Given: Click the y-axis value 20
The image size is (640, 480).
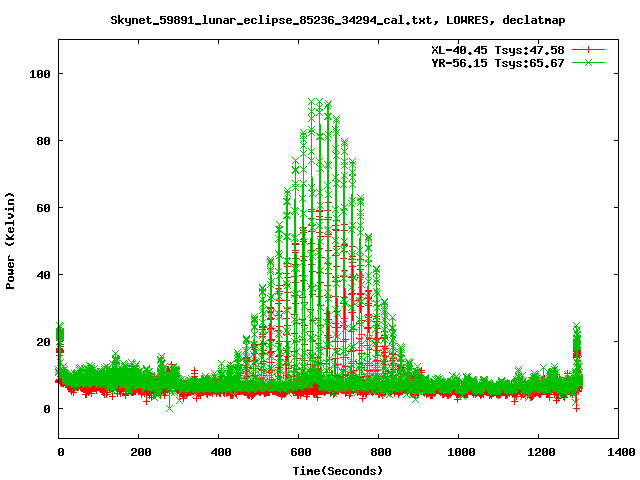Looking at the screenshot, I should click(x=43, y=342).
